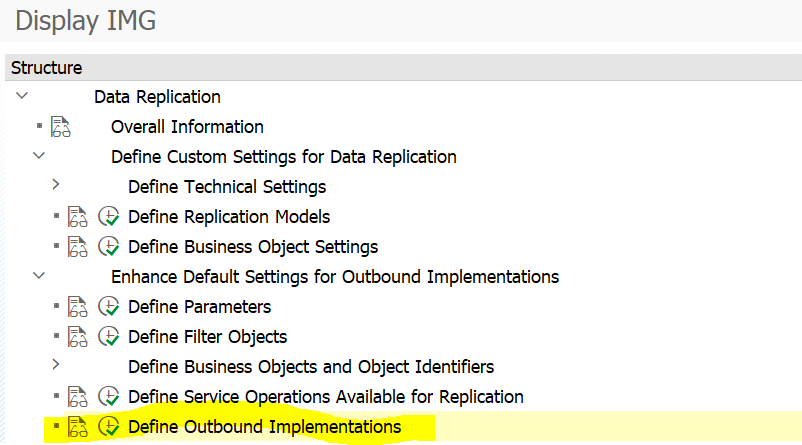Execute IMG activity Define Business Object Settings

(109, 247)
